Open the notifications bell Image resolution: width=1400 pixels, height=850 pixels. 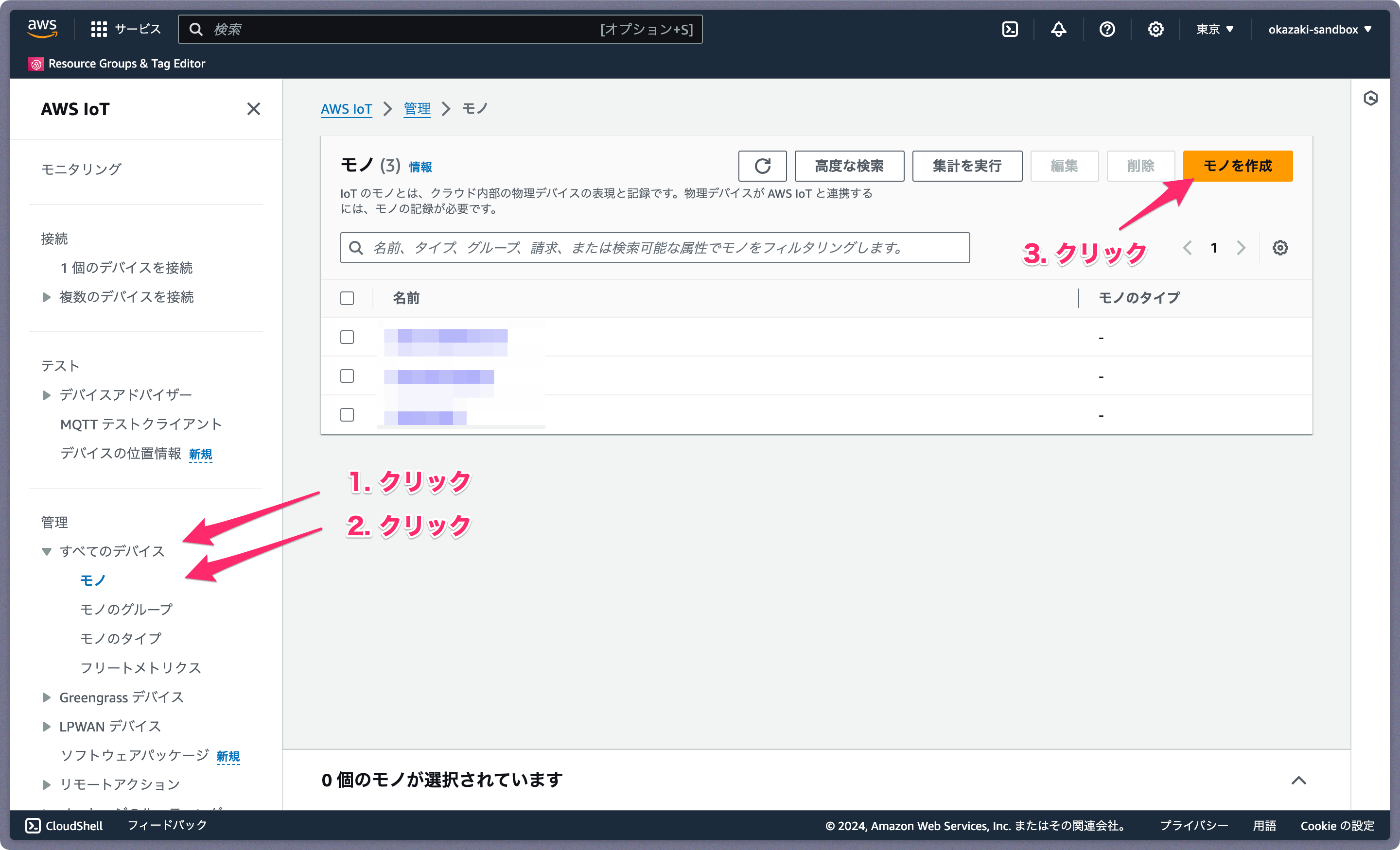[1058, 29]
